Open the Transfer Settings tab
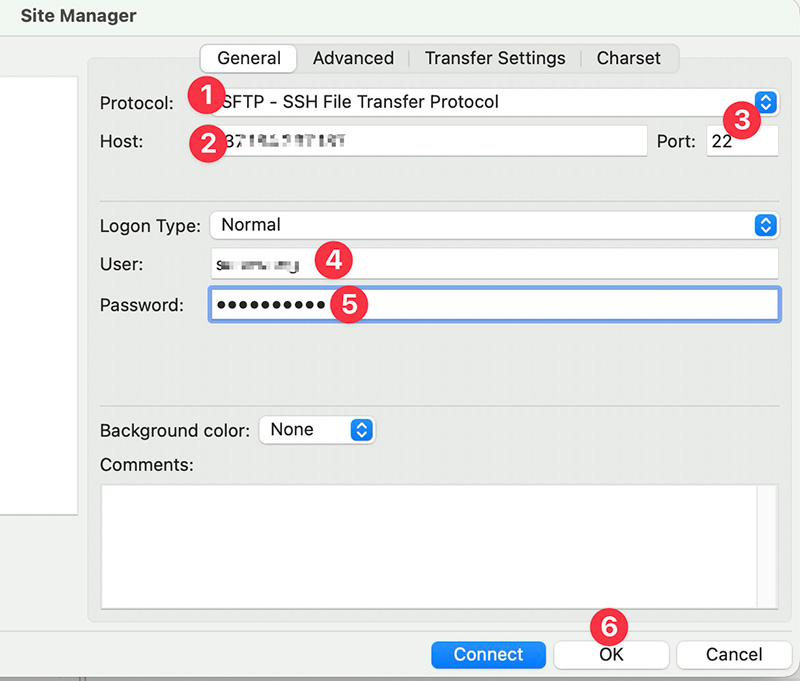The width and height of the screenshot is (800, 681). (495, 58)
